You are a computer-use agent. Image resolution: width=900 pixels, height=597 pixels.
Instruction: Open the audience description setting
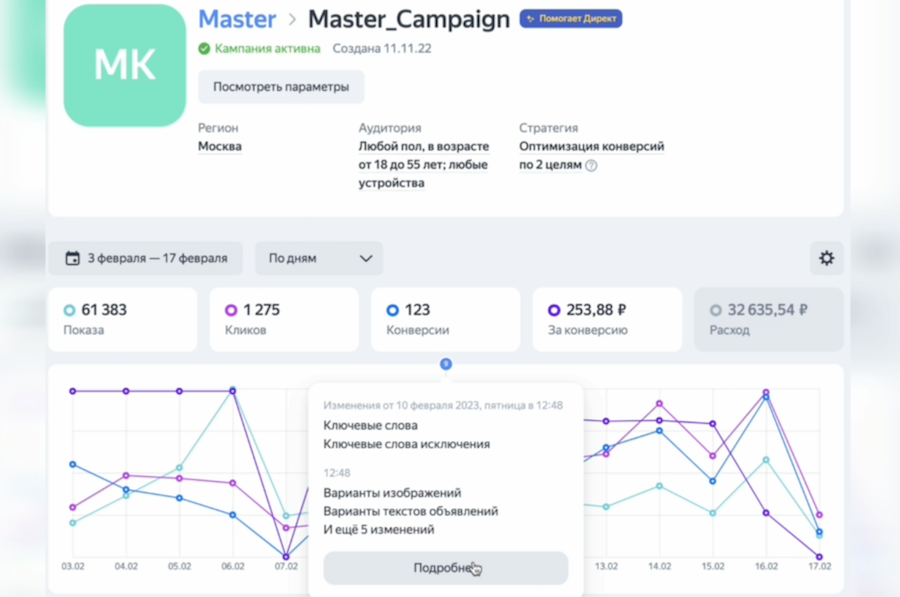(x=422, y=165)
